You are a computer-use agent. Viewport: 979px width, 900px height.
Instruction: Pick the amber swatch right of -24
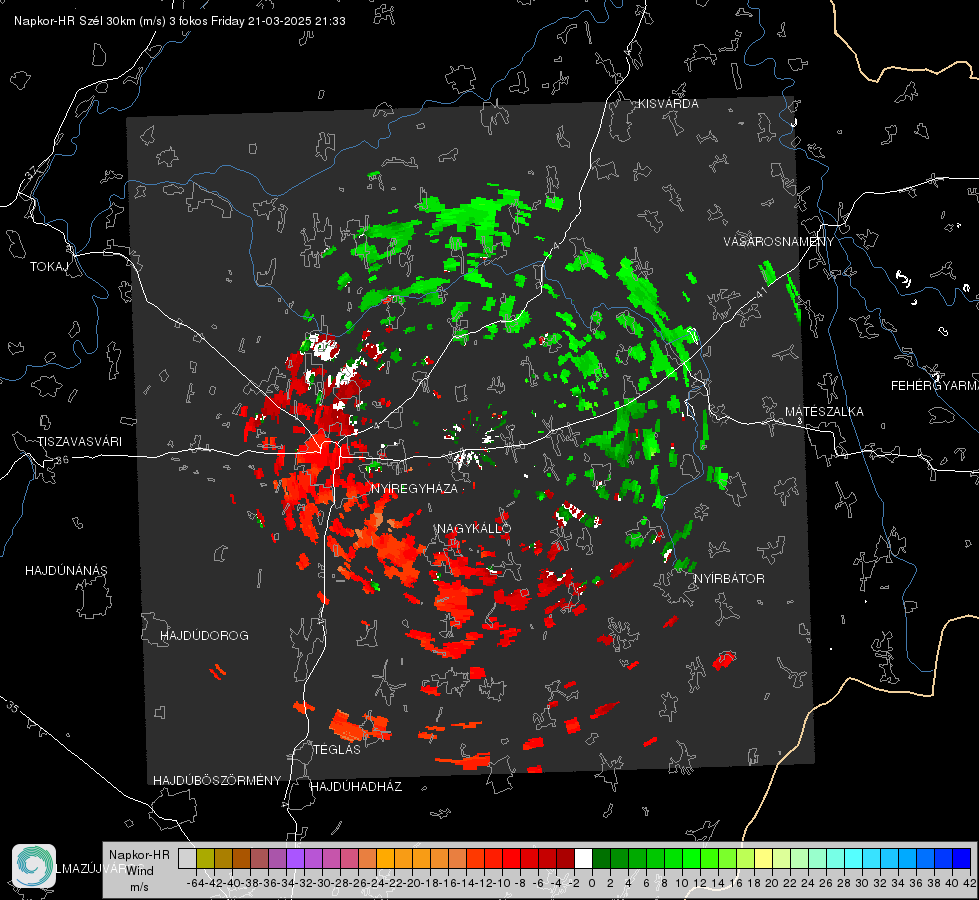pyautogui.click(x=385, y=858)
